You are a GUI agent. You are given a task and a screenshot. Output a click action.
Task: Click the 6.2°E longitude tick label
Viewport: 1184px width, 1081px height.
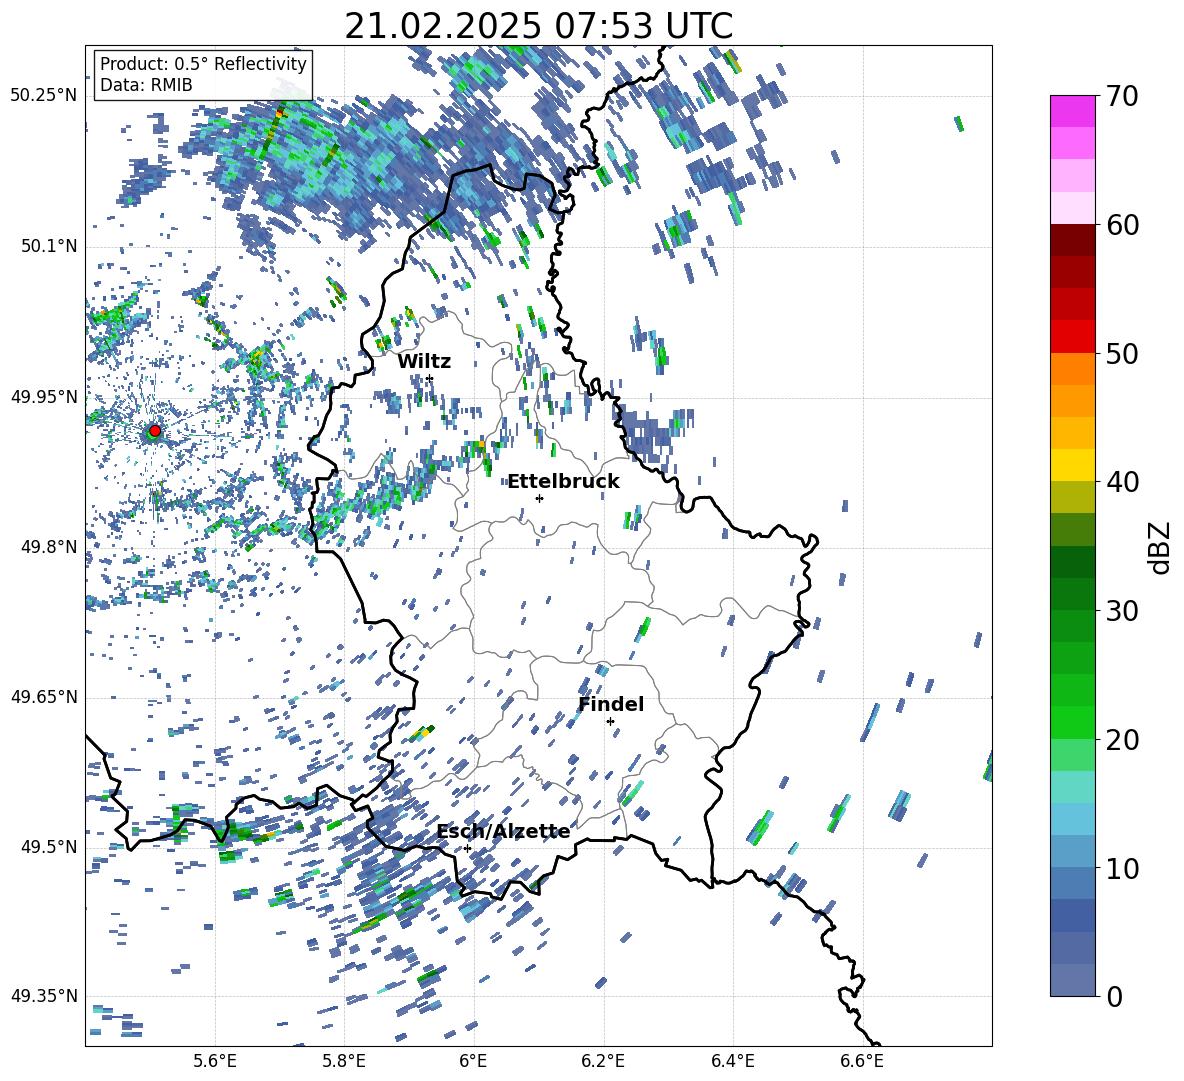point(603,1061)
